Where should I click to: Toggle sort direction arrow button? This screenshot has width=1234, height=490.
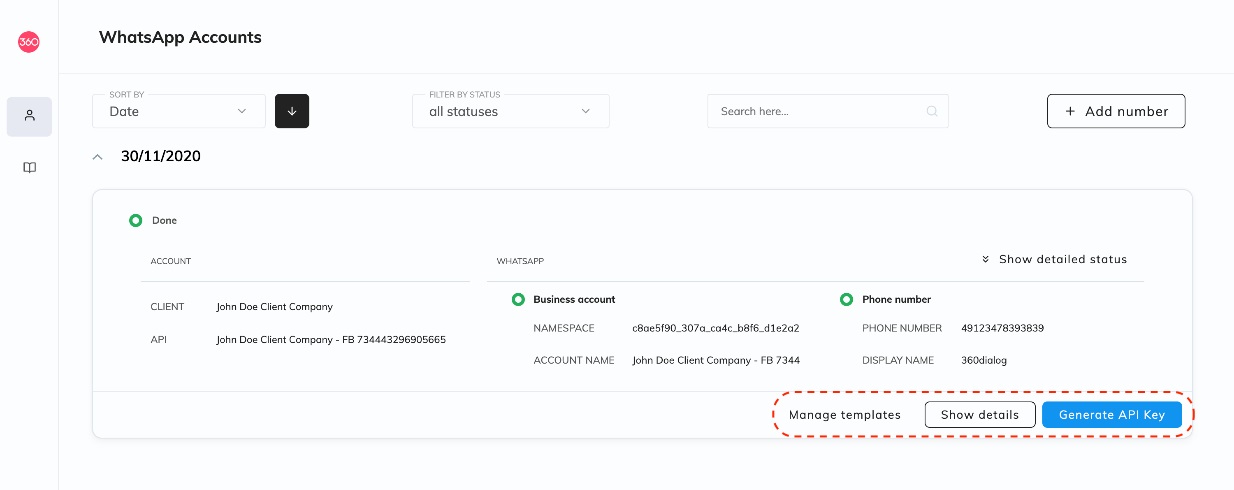coord(292,111)
